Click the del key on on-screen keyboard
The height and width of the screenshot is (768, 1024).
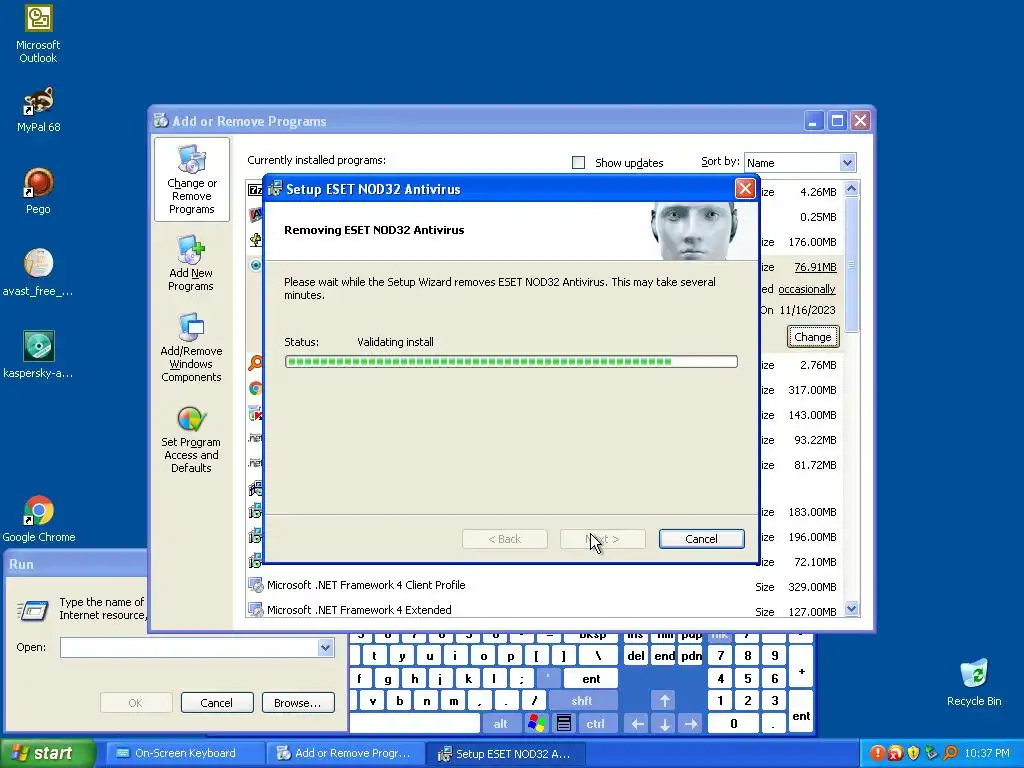pyautogui.click(x=636, y=656)
